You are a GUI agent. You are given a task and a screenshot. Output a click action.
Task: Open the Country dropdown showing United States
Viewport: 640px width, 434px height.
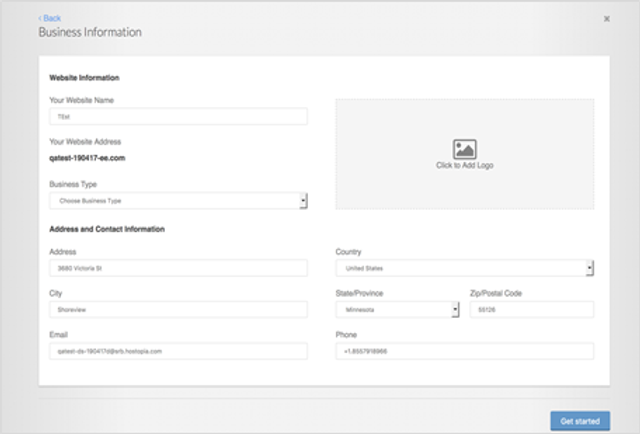(464, 268)
